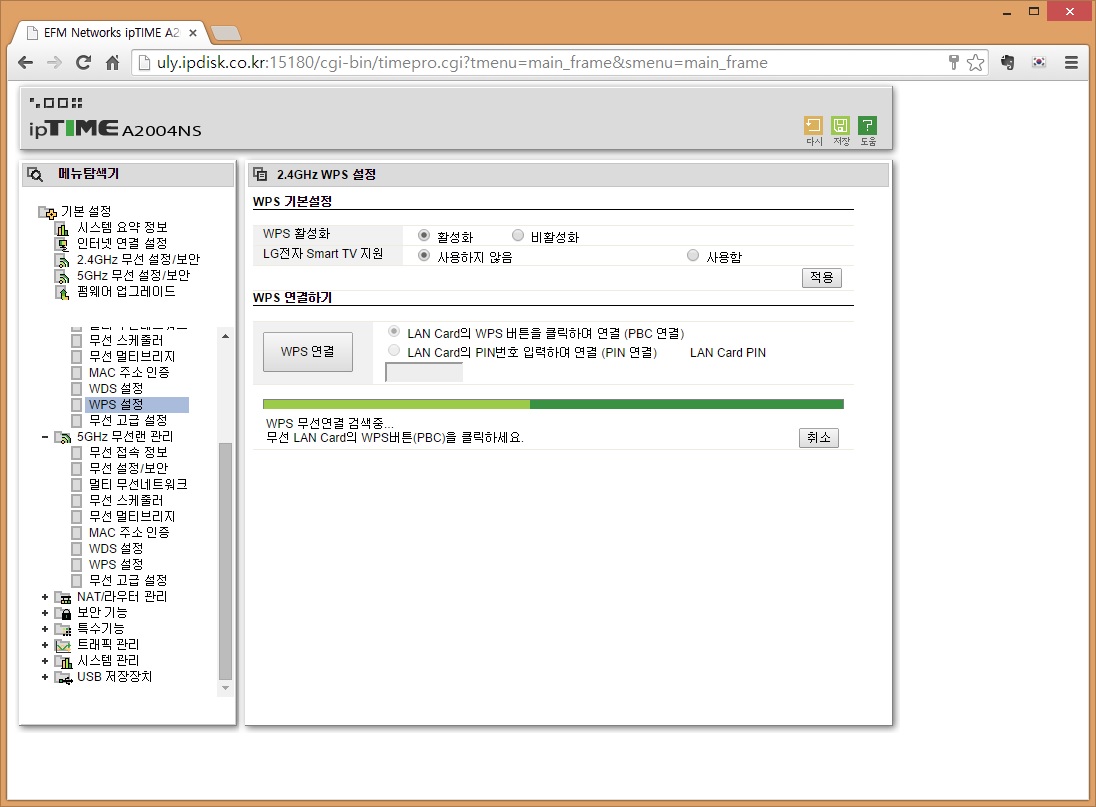1096x807 pixels.
Task: Click the 메뉴탐색기 magnifier icon
Action: 35,175
